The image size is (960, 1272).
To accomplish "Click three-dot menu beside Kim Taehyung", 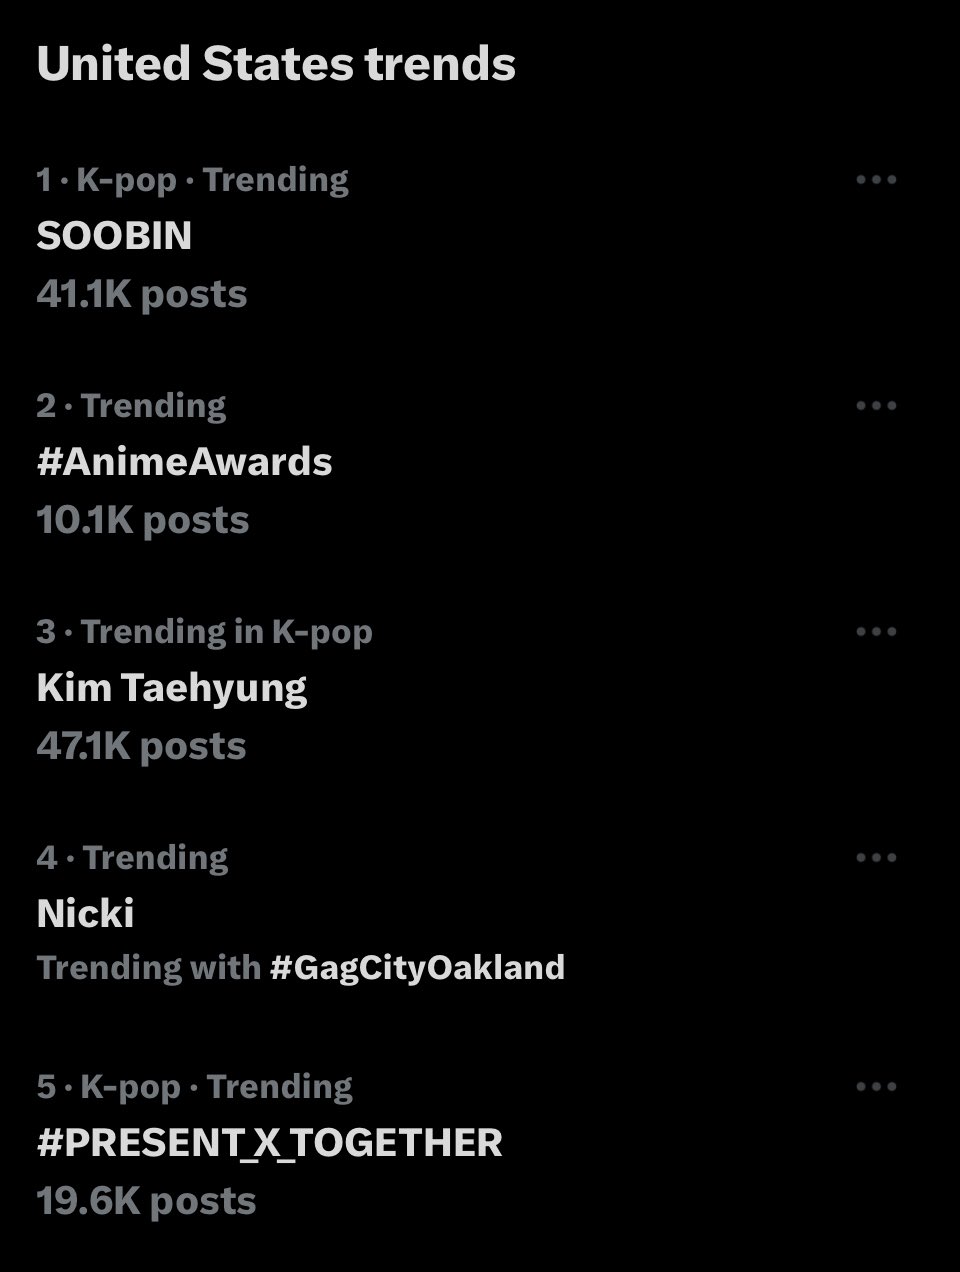I will pos(876,632).
